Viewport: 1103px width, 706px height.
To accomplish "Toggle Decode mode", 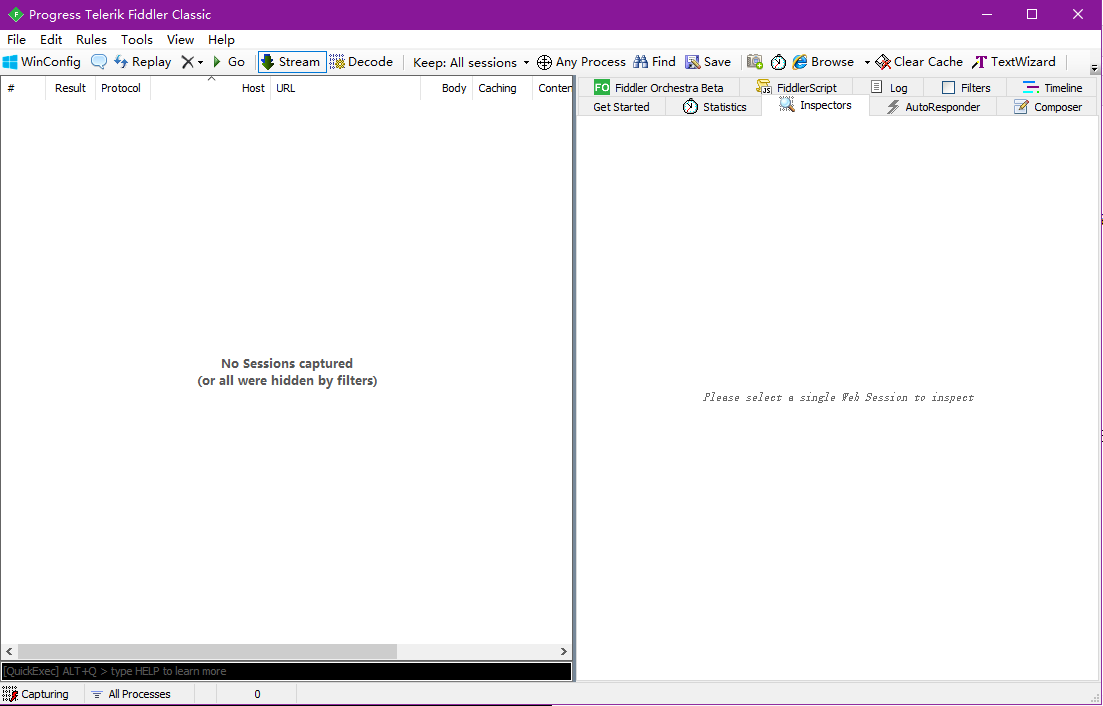I will [361, 62].
